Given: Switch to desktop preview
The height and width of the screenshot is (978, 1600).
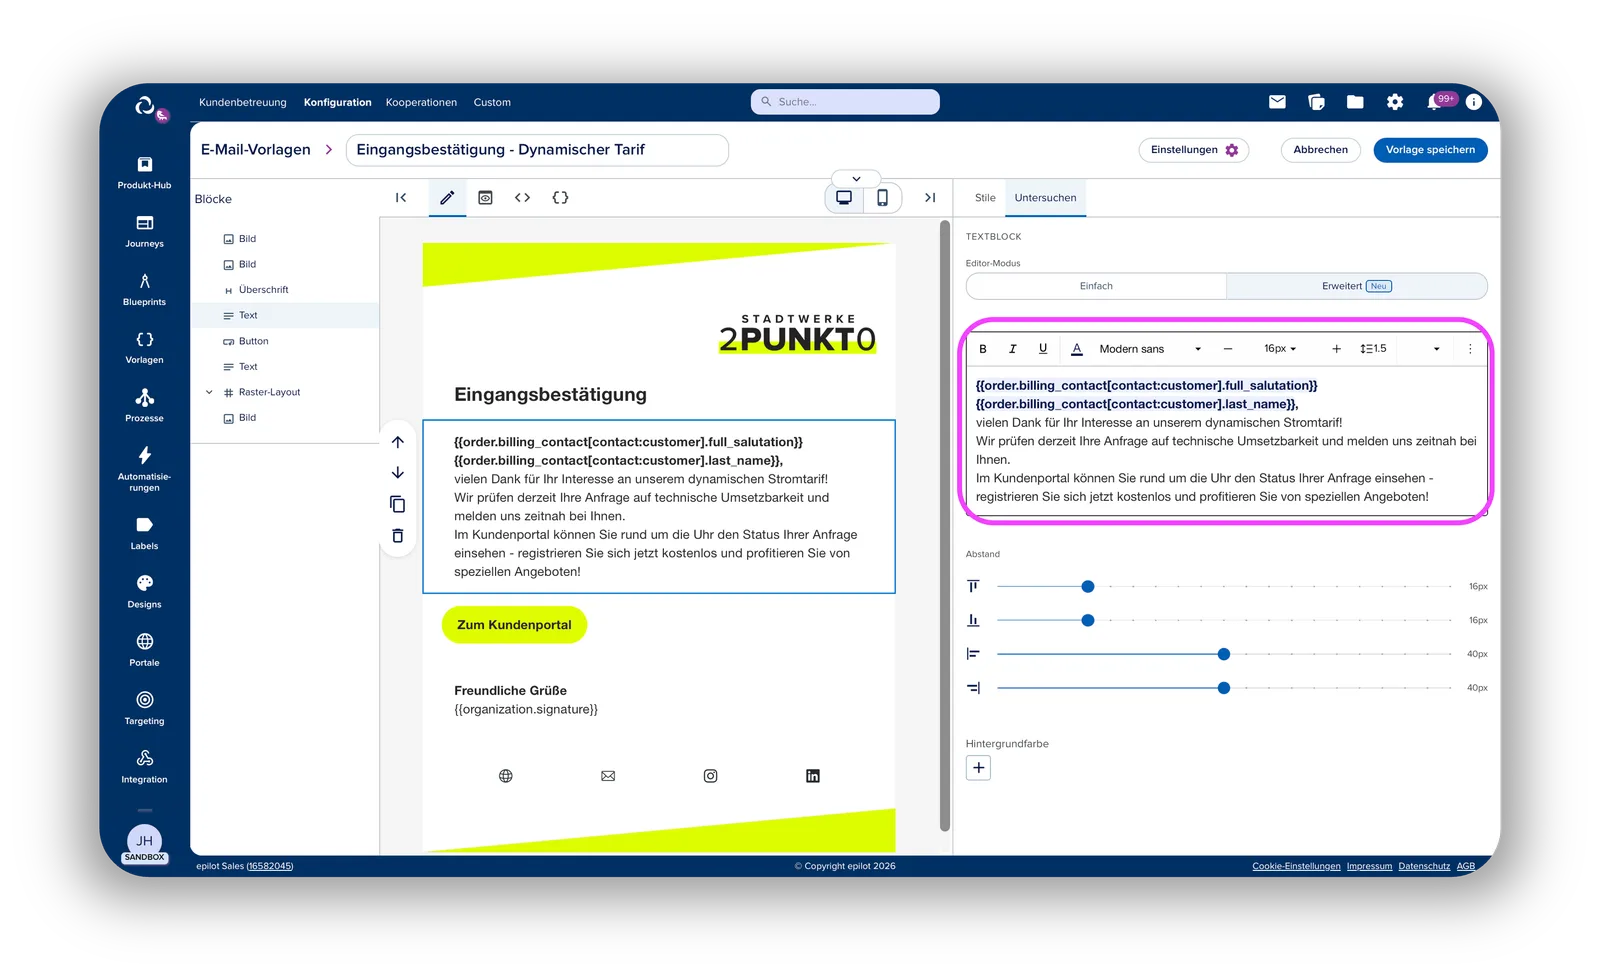Looking at the screenshot, I should pyautogui.click(x=844, y=198).
